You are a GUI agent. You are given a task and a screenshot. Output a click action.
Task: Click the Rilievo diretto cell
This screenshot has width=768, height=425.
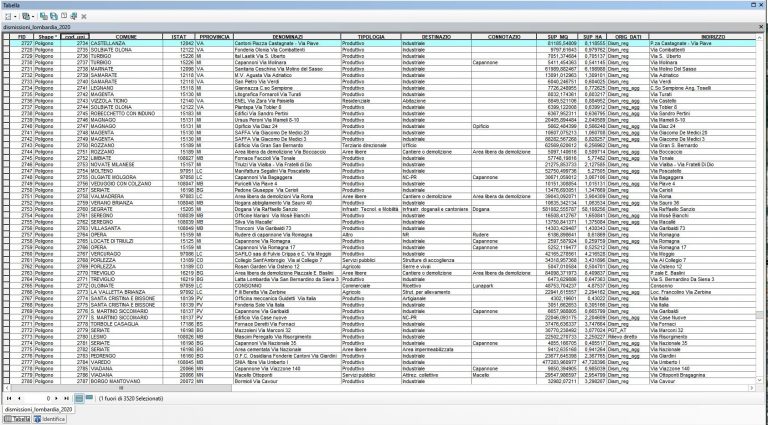coord(628,336)
